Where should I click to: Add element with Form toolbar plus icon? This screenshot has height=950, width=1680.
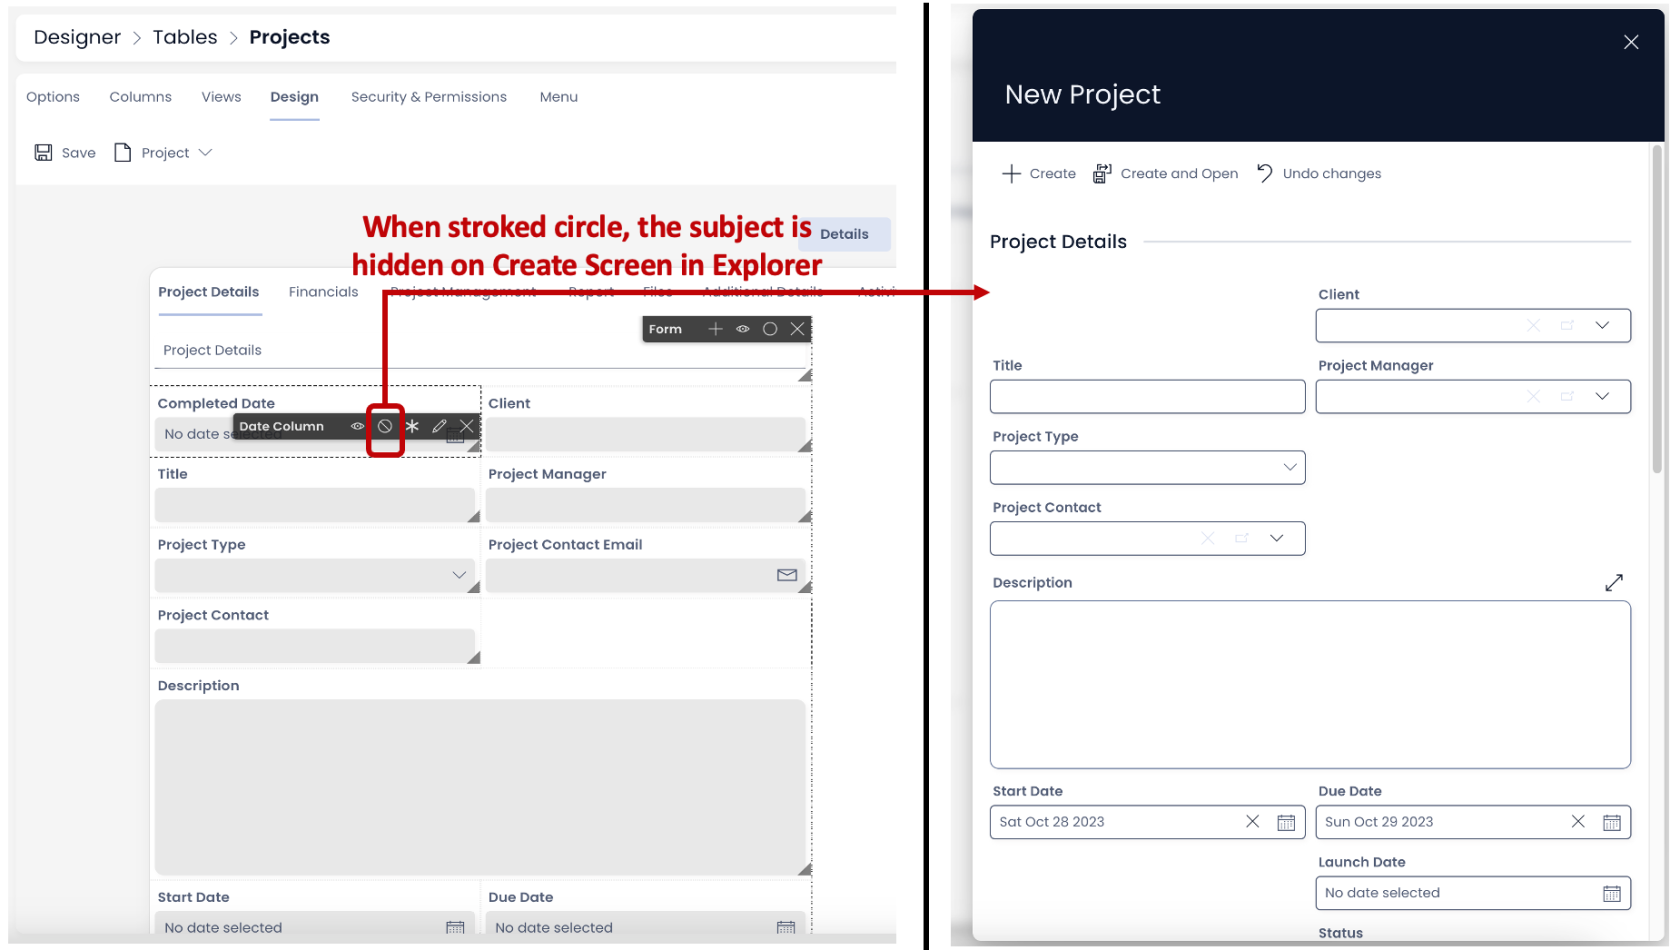coord(715,329)
